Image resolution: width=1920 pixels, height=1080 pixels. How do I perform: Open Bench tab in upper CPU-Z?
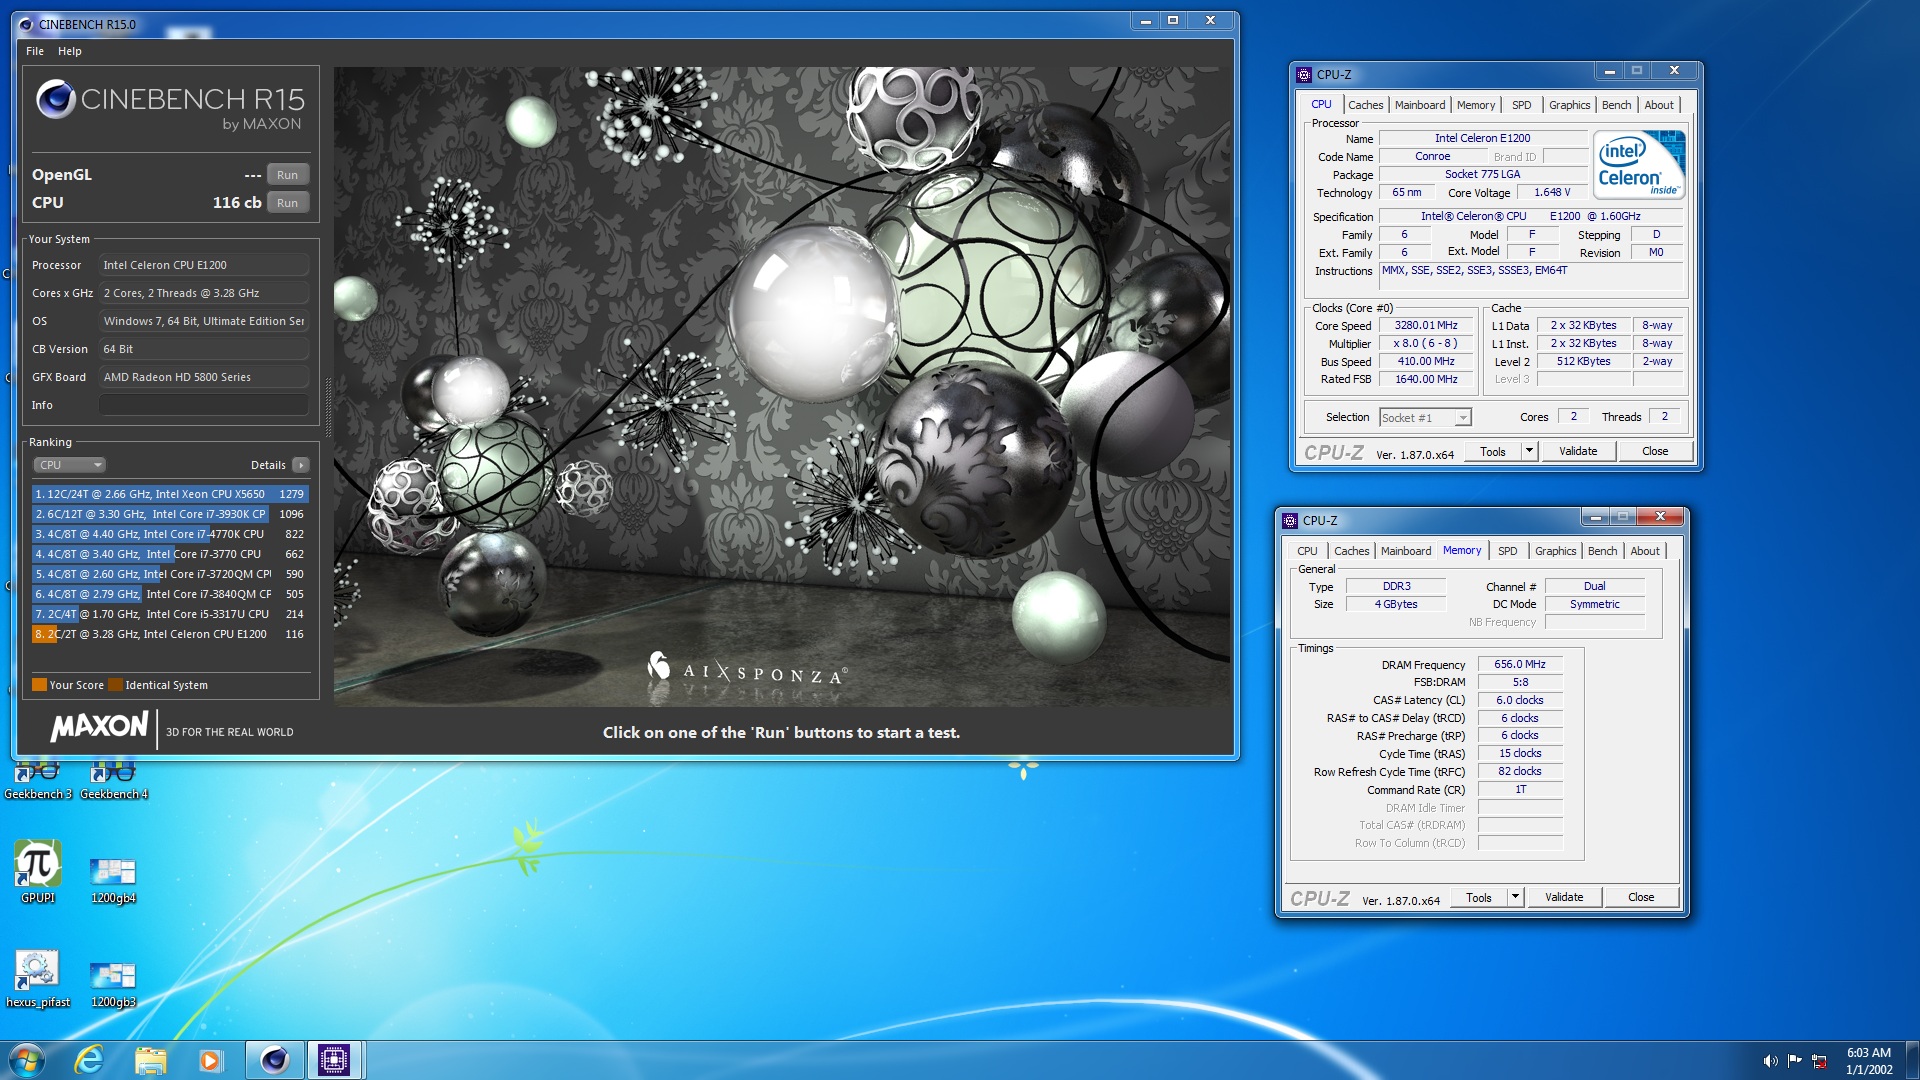coord(1616,105)
